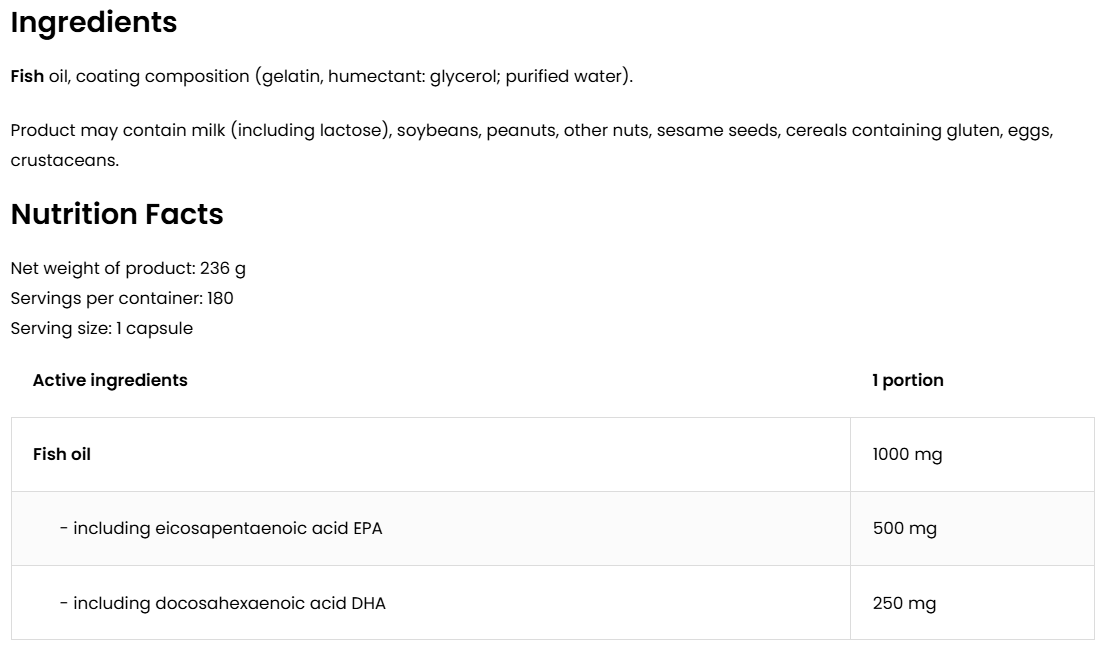Screen dimensions: 1104x651
Task: Click the 1 portion column header
Action: pyautogui.click(x=907, y=380)
